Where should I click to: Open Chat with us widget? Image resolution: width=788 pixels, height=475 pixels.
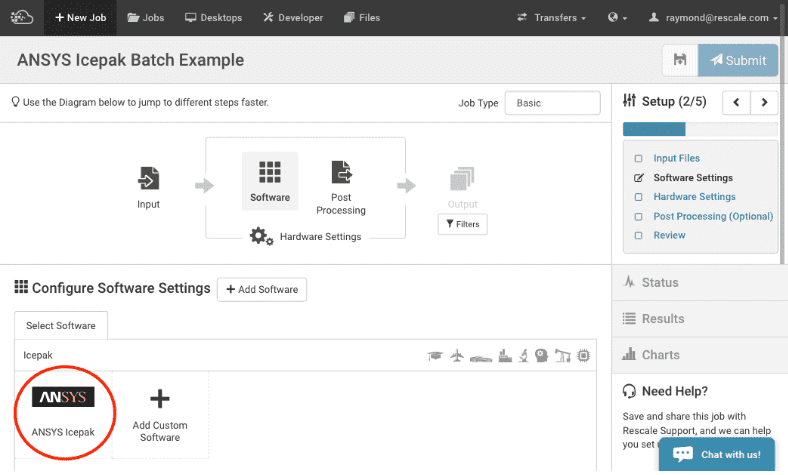click(717, 454)
